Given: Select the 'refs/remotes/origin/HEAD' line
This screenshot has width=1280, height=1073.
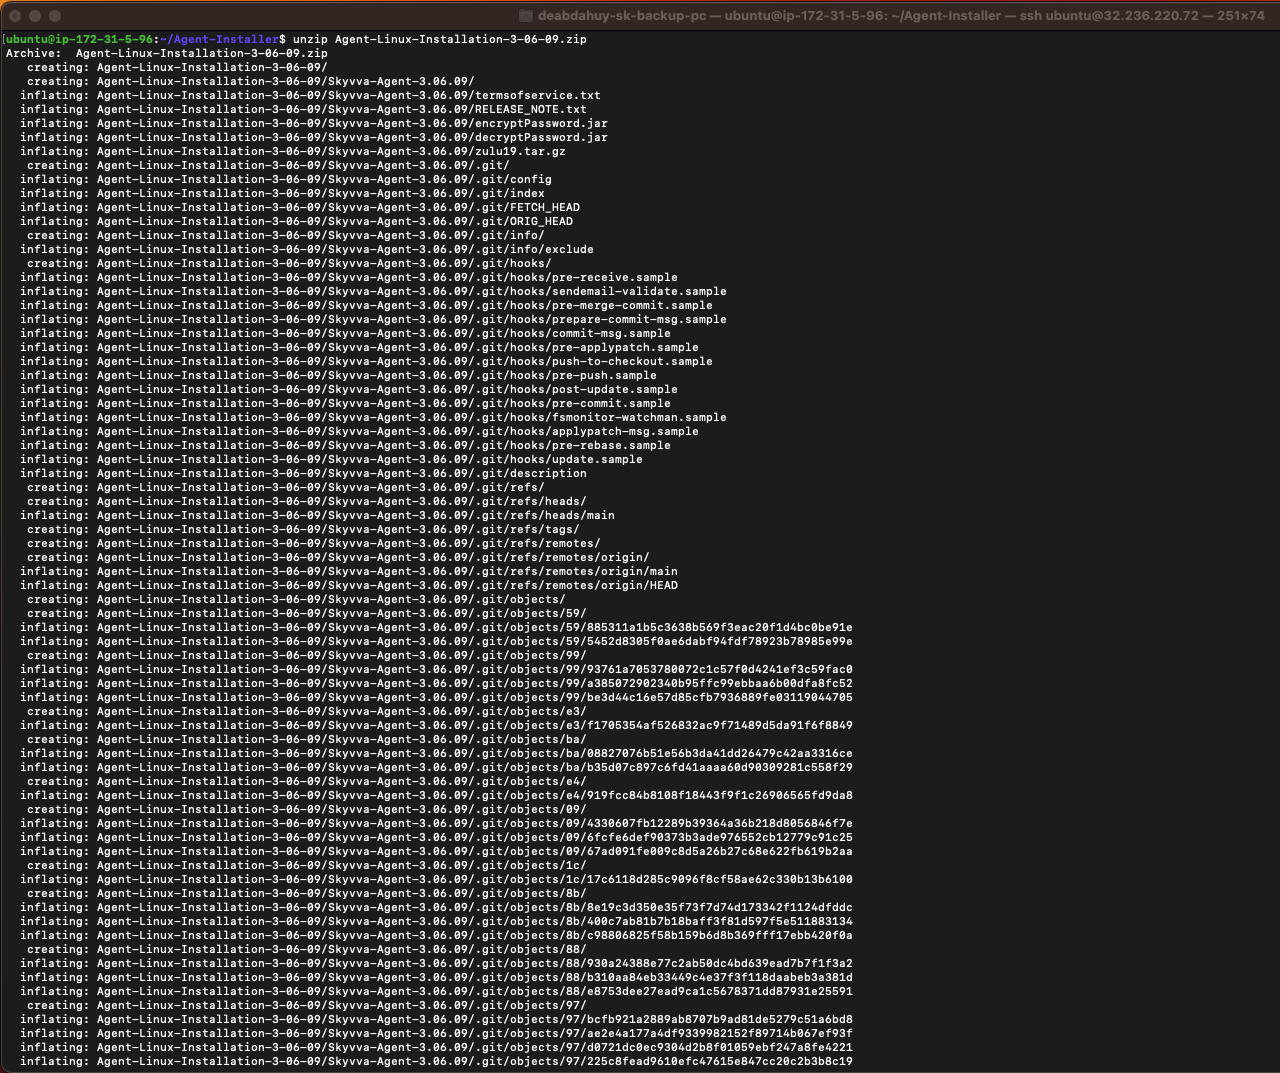Looking at the screenshot, I should pos(349,585).
